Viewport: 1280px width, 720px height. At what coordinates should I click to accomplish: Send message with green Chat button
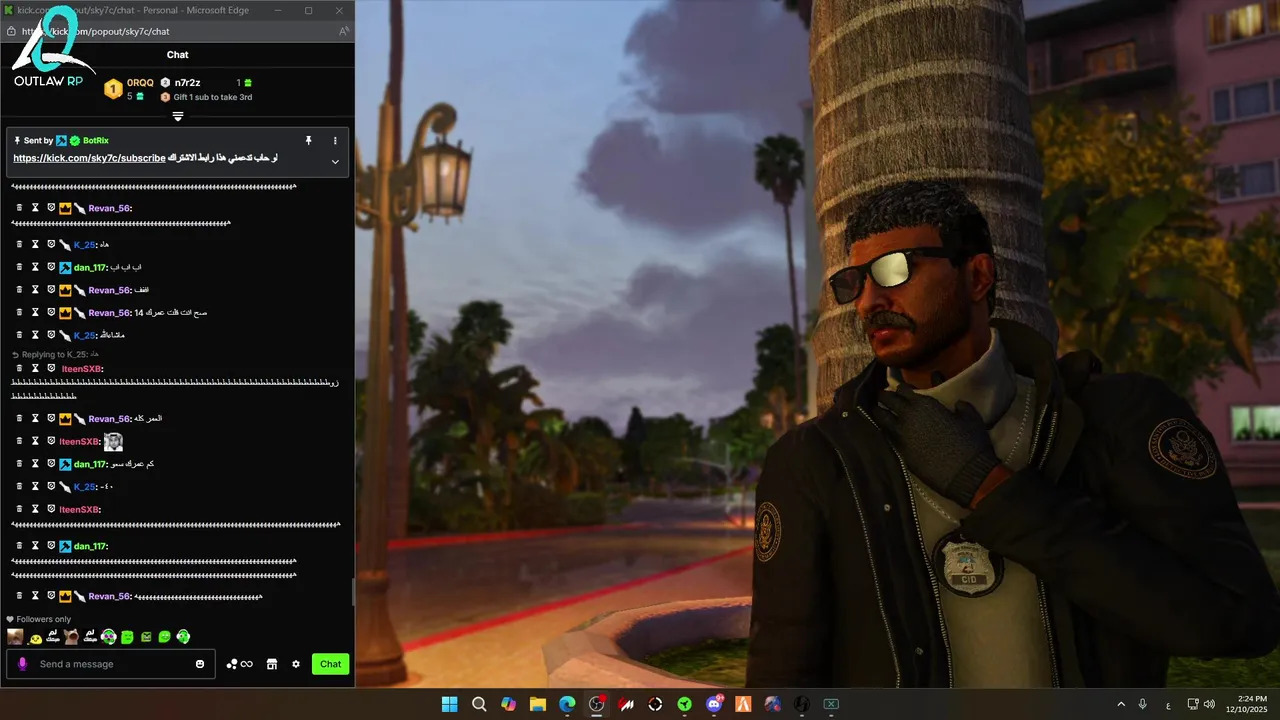(330, 664)
